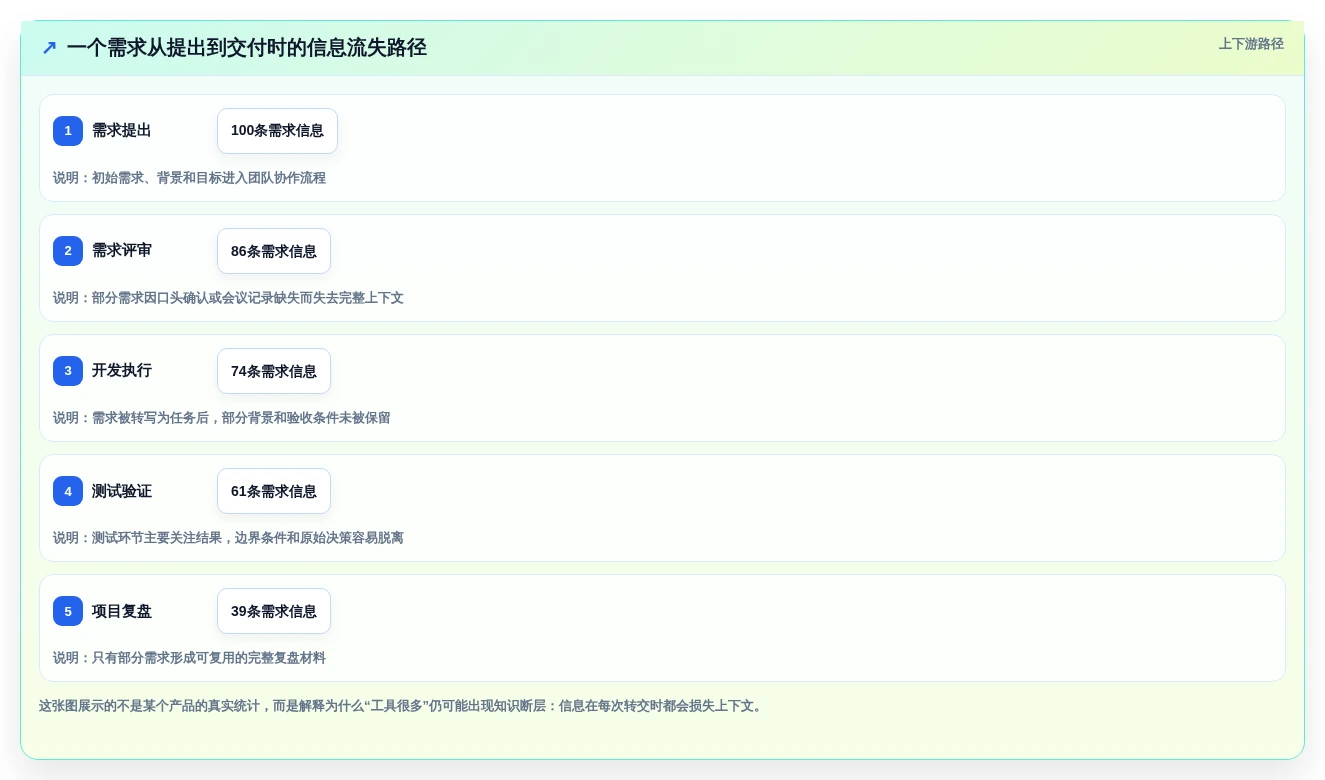Click the arrow icon beside the title

pyautogui.click(x=49, y=48)
